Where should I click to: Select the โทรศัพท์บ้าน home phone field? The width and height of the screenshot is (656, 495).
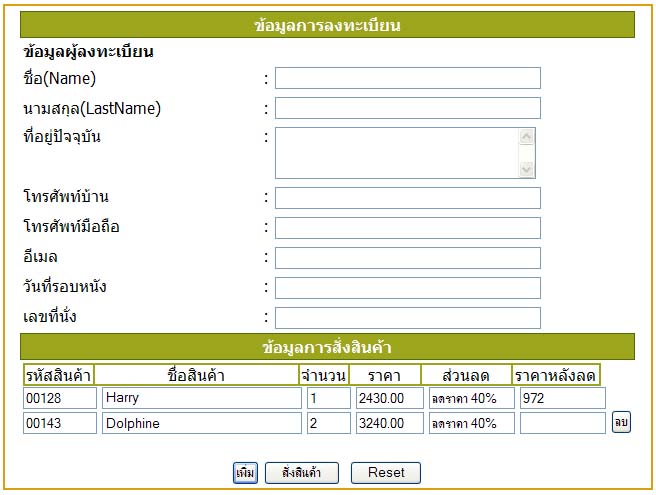(x=407, y=198)
